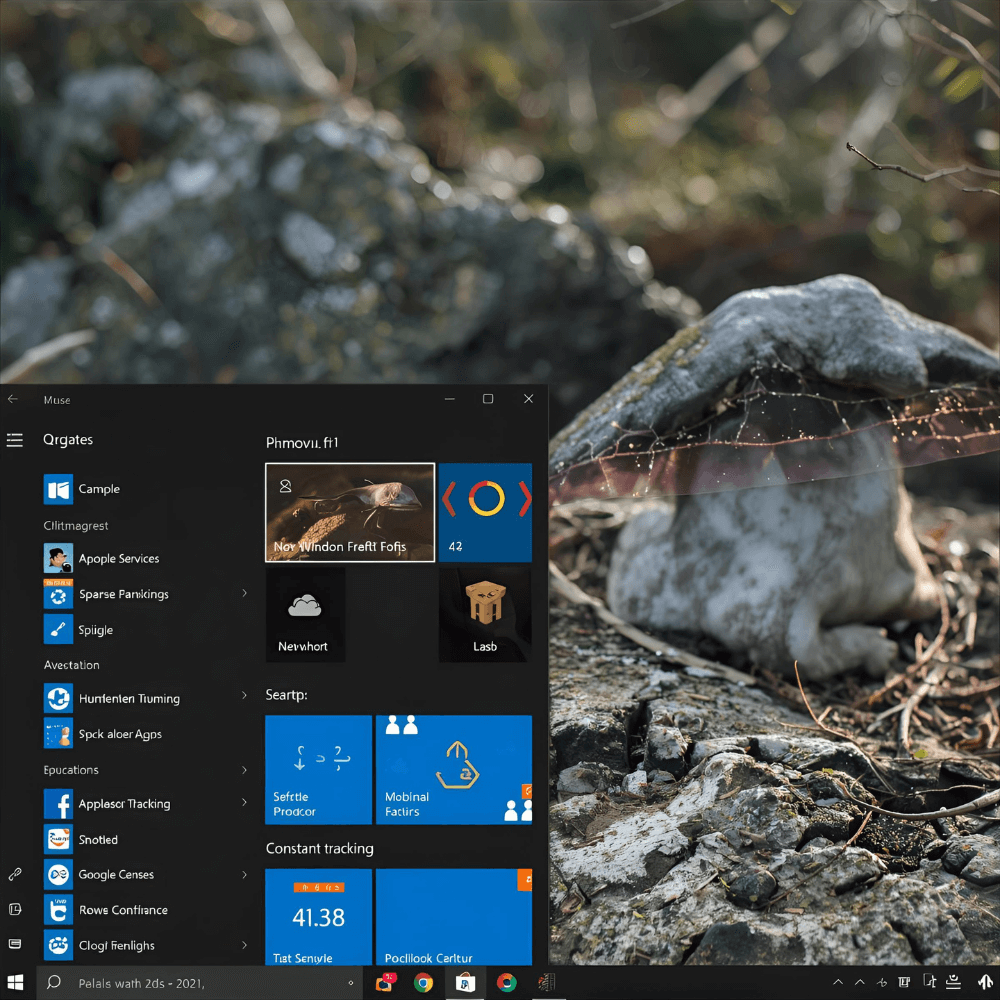The width and height of the screenshot is (1000, 1000).
Task: Expand the Hurnfenten Tiuming chevron
Action: tap(244, 696)
